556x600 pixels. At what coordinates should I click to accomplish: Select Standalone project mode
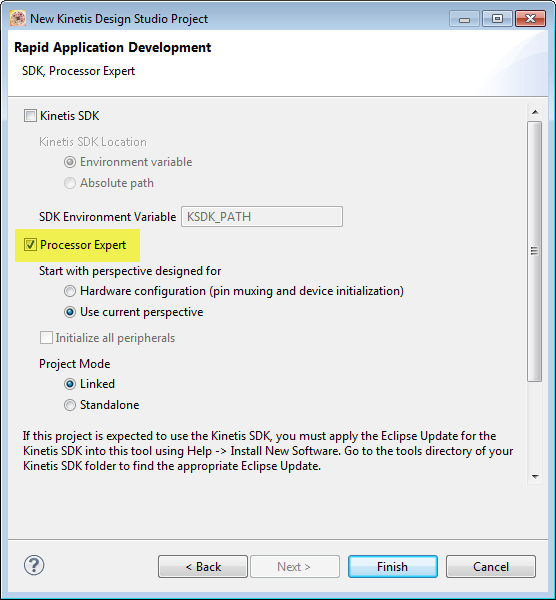70,405
